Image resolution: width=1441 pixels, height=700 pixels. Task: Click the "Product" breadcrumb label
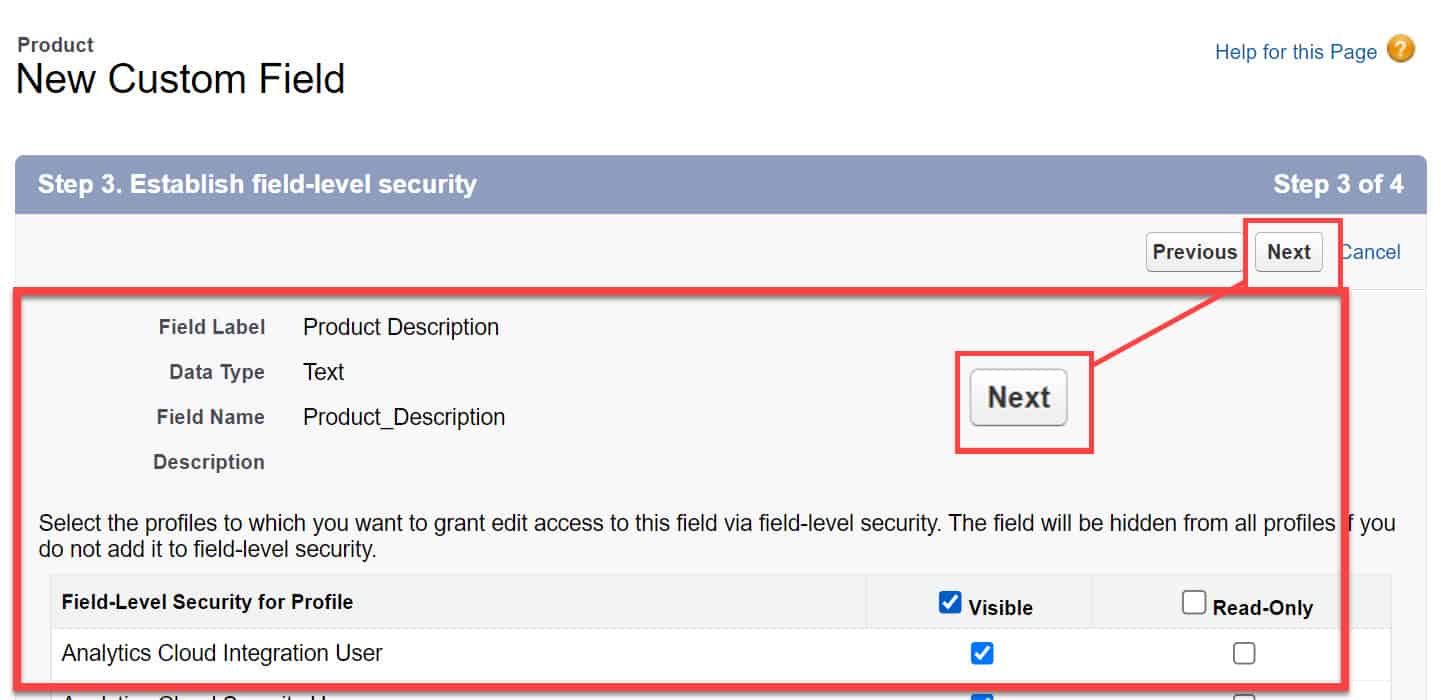pos(55,44)
